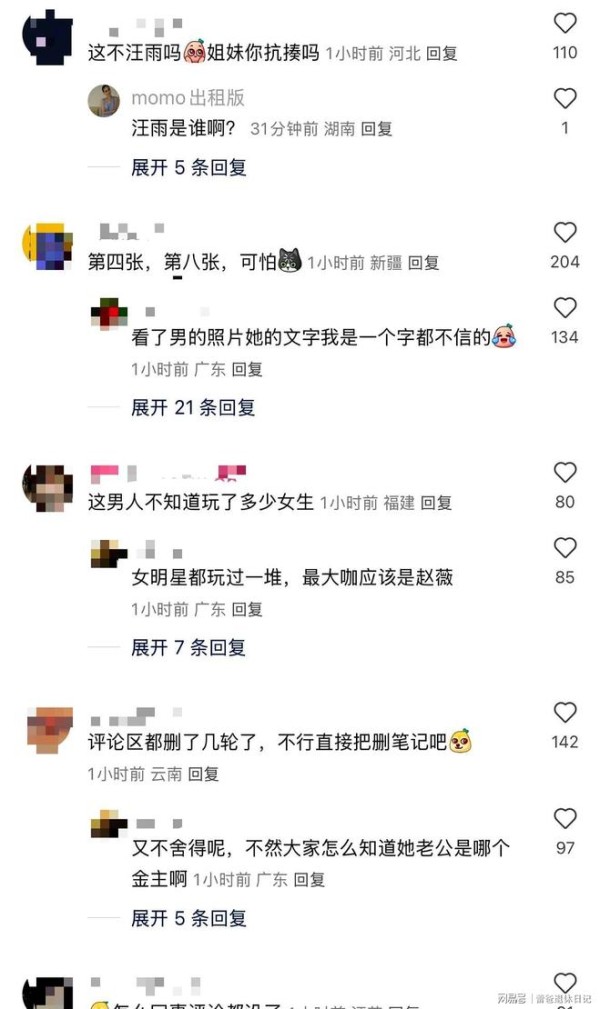Tap heart on the 204-like comment

(x=565, y=232)
